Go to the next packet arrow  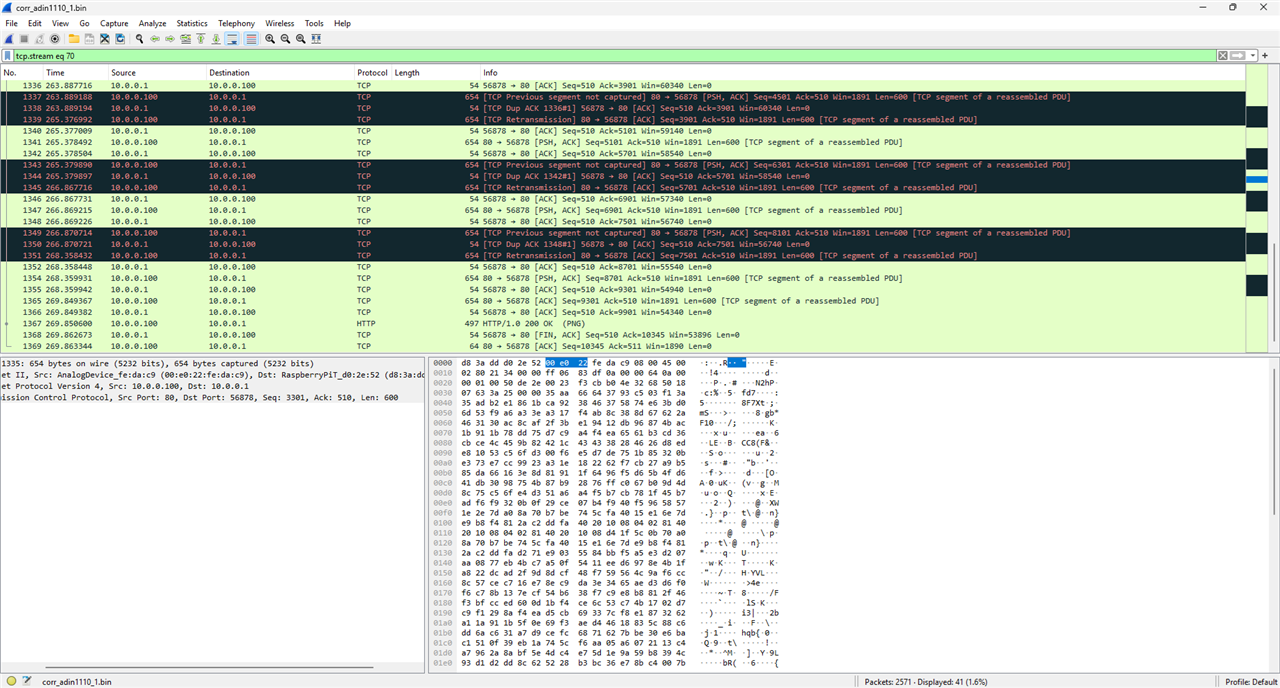point(170,39)
